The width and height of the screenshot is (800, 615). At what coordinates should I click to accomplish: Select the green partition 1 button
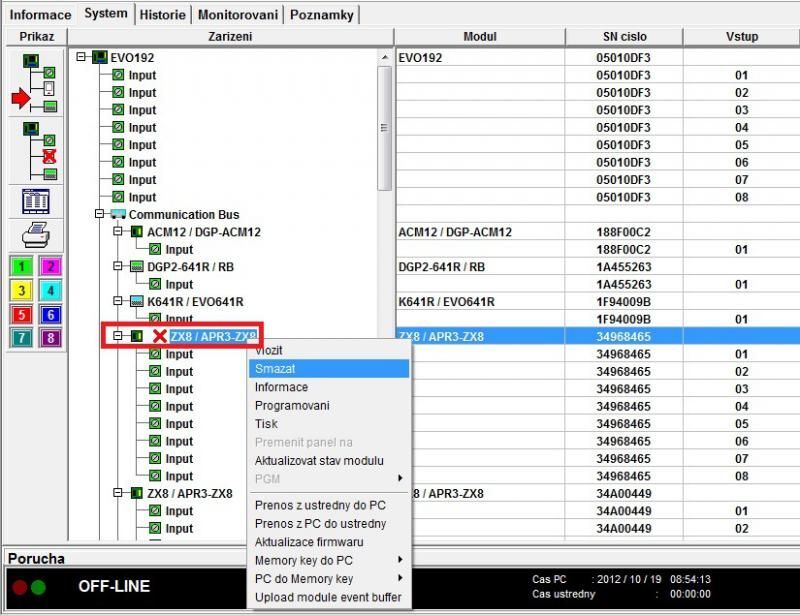pos(21,266)
